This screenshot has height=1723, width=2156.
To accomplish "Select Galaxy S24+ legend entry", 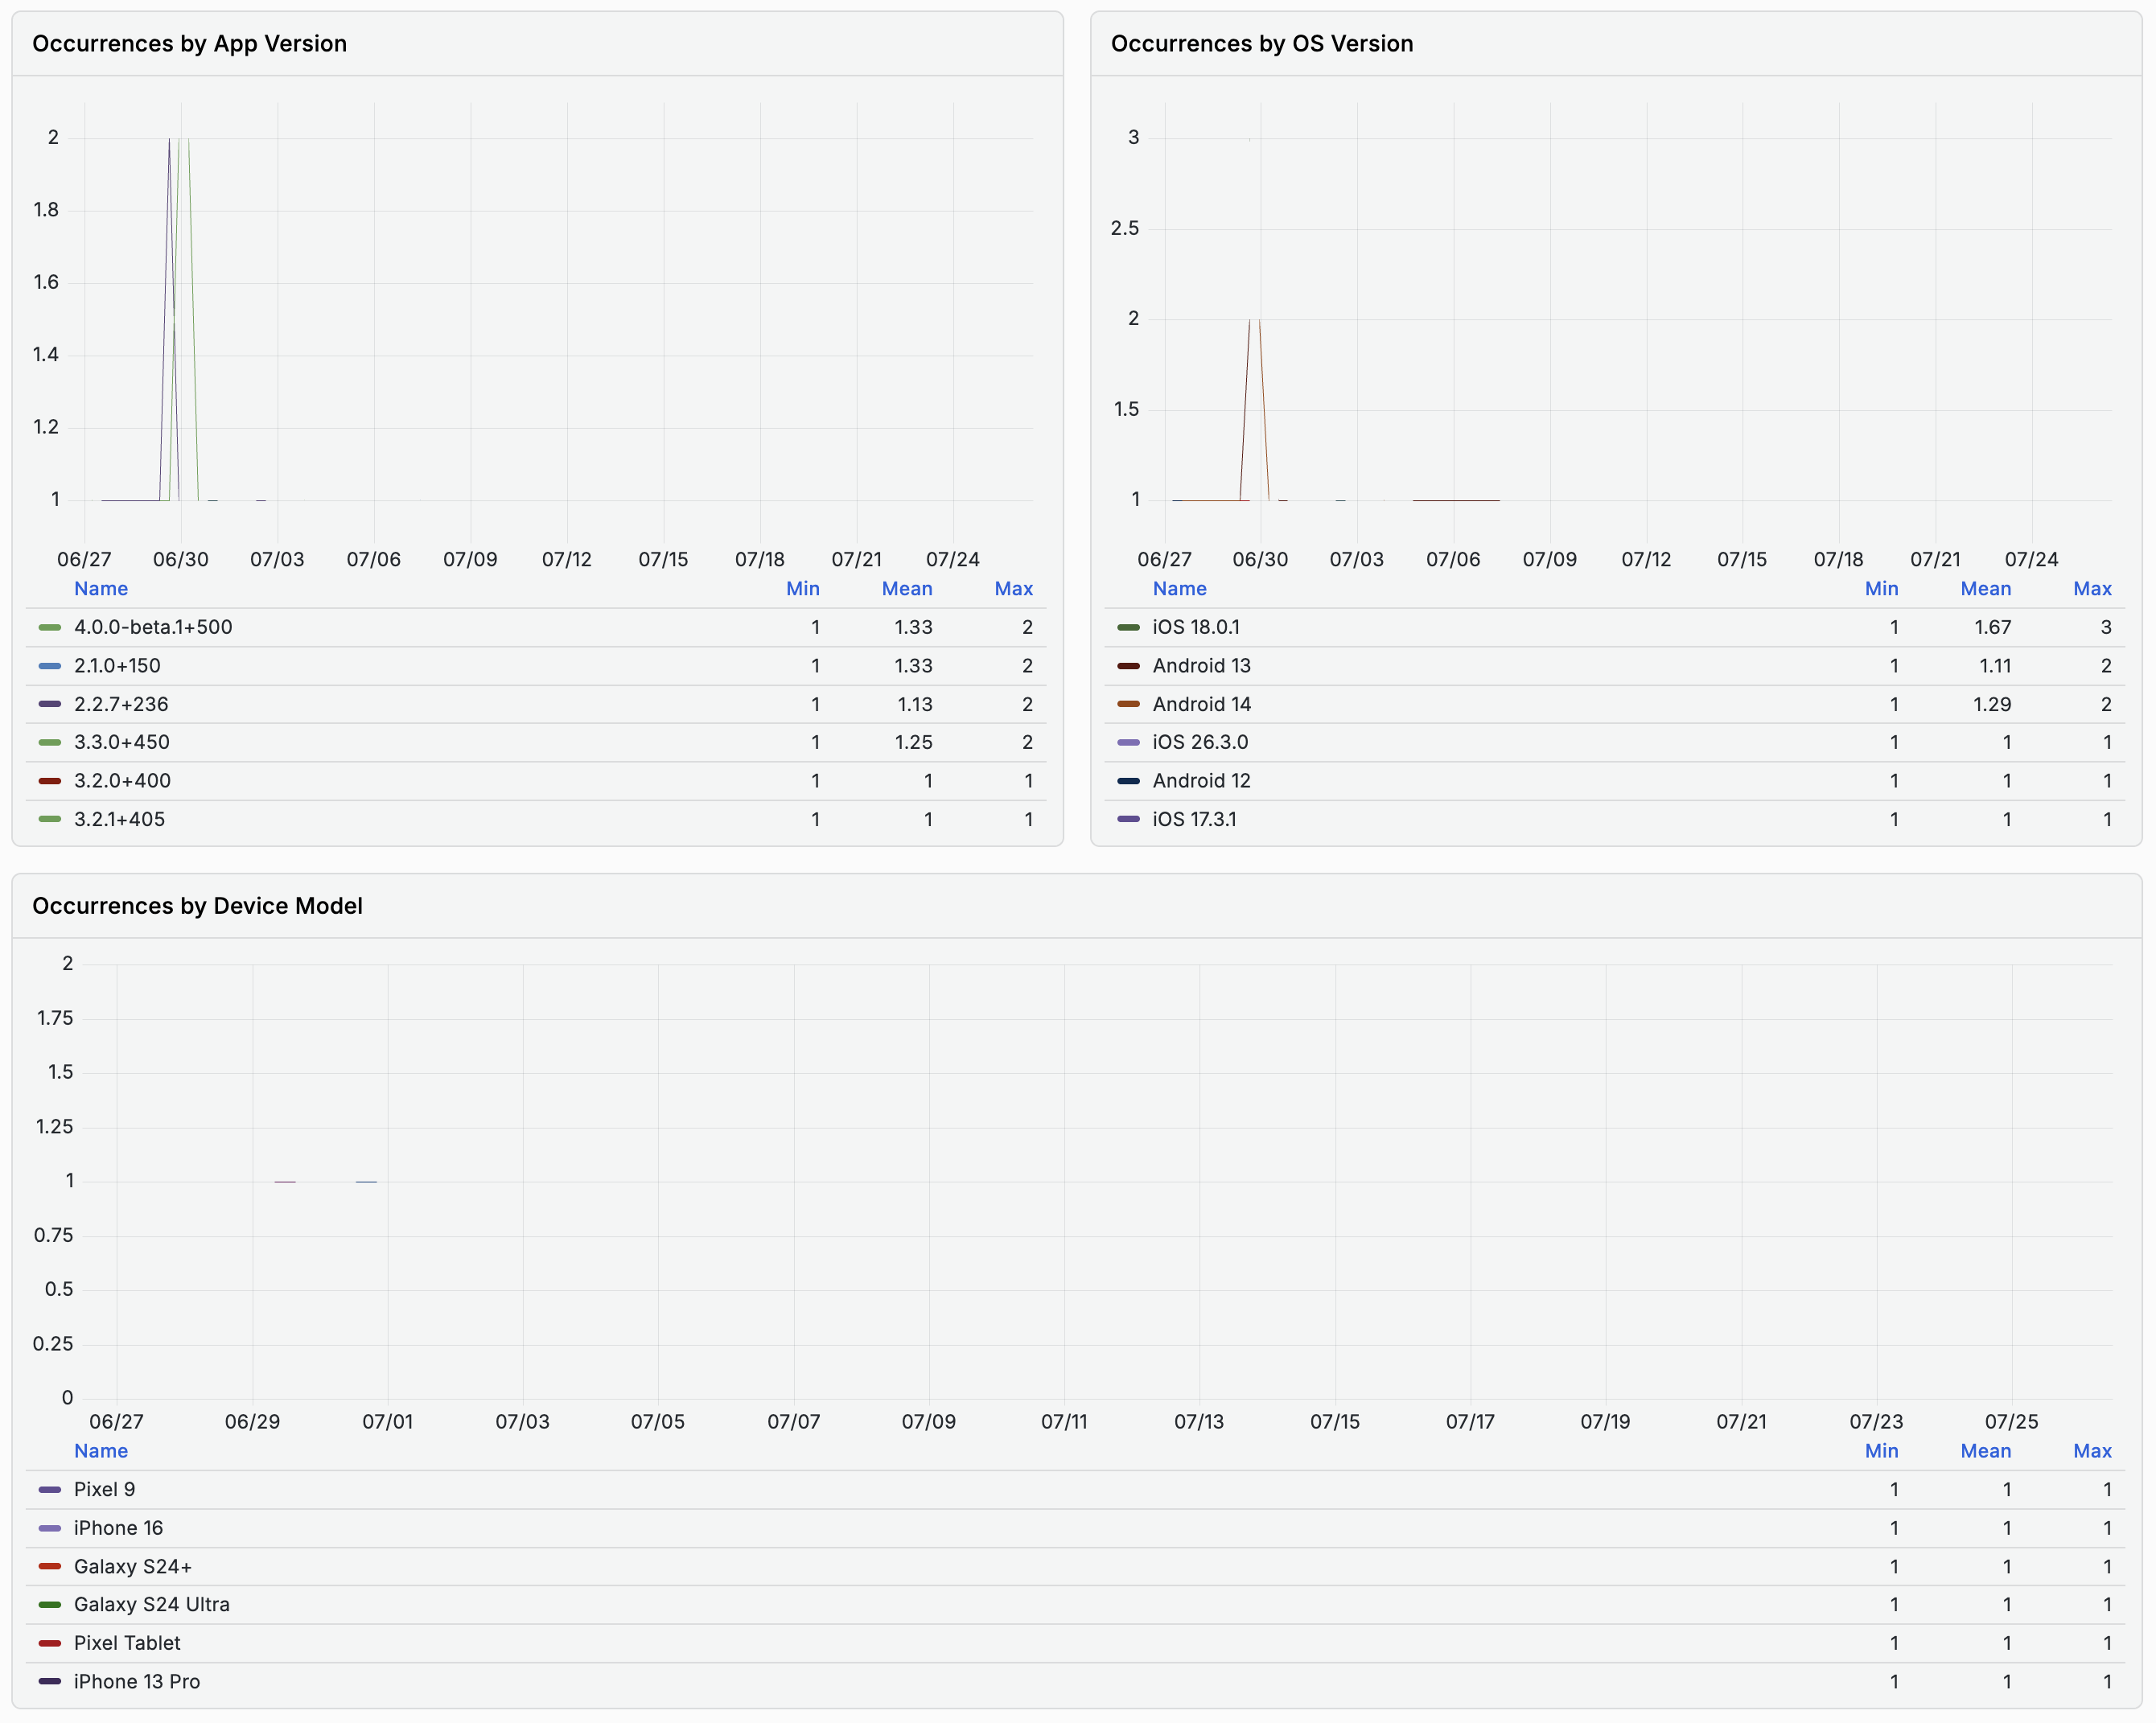I will coord(133,1567).
